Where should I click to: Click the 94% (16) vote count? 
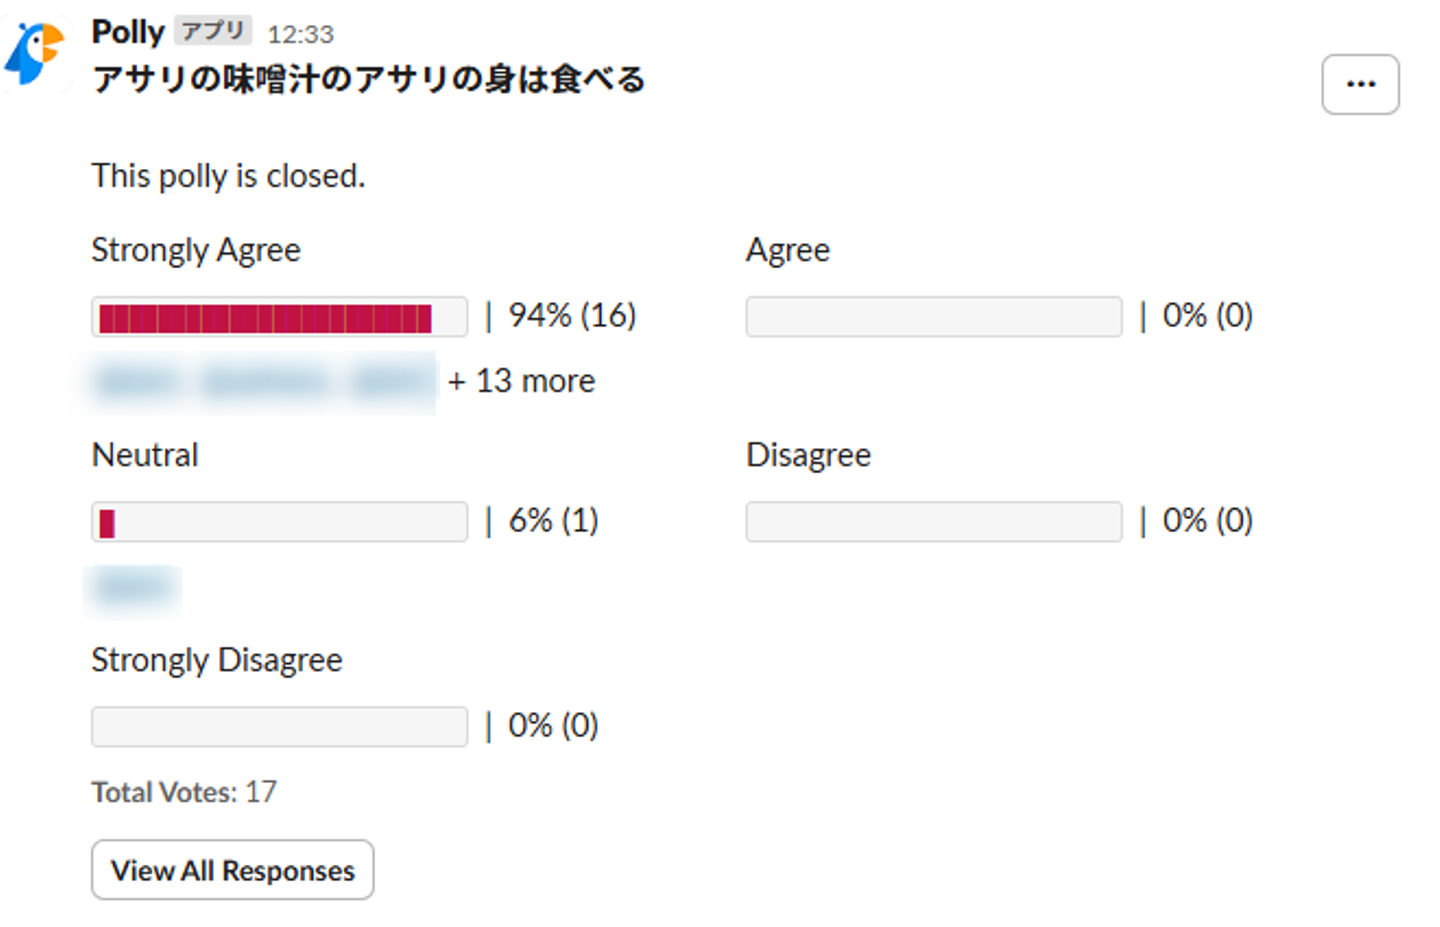572,316
